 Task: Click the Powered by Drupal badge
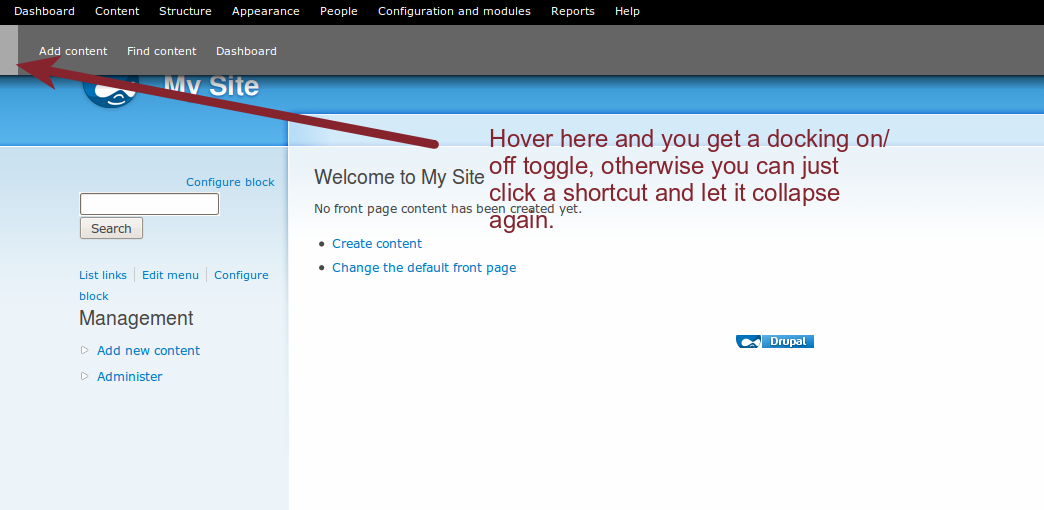coord(775,342)
